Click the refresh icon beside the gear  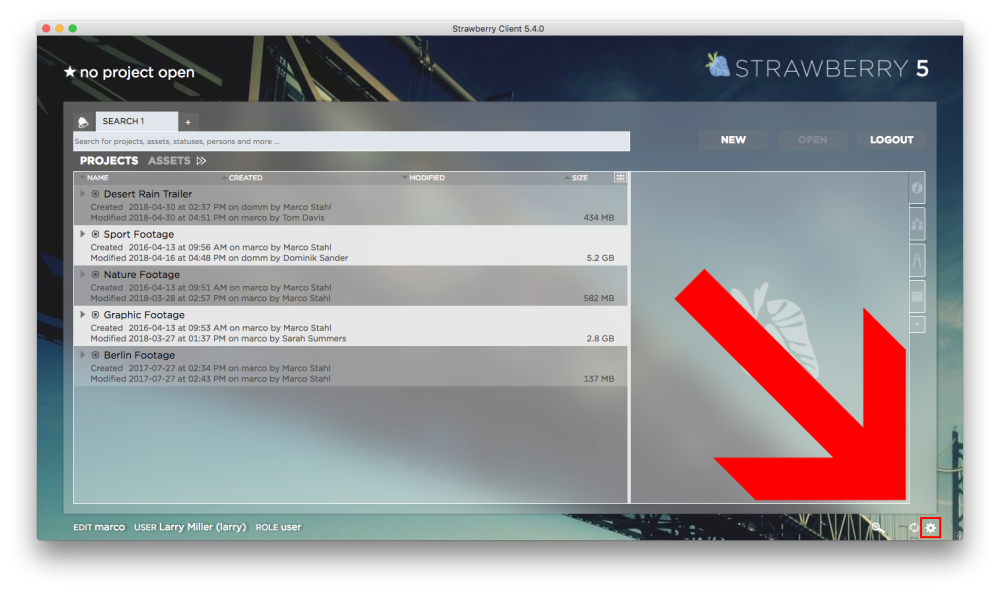coord(913,527)
